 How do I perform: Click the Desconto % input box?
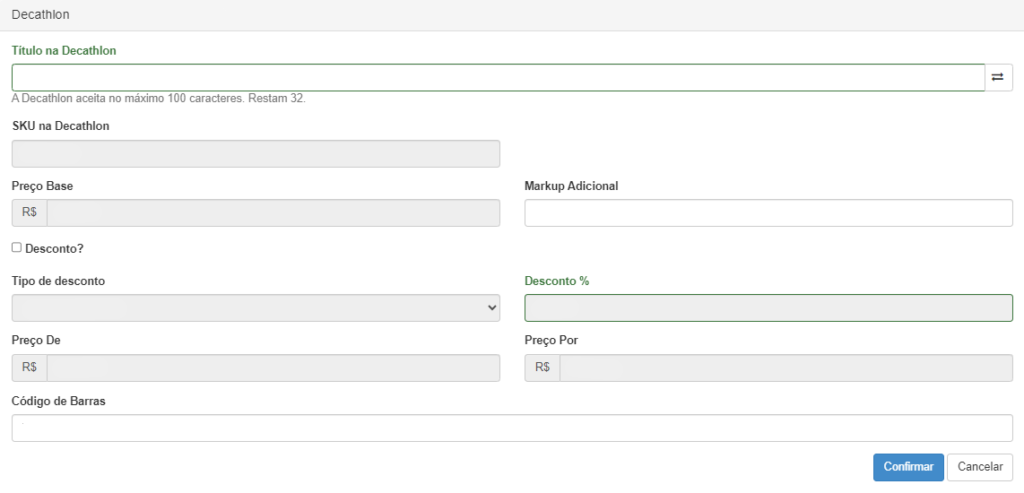coord(769,308)
